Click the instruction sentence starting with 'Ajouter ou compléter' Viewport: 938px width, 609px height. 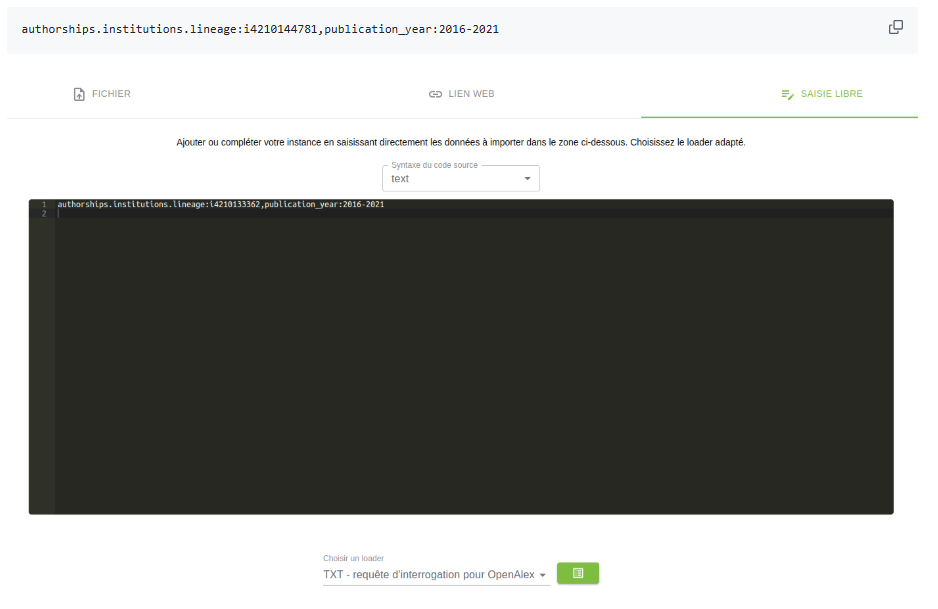click(x=461, y=142)
